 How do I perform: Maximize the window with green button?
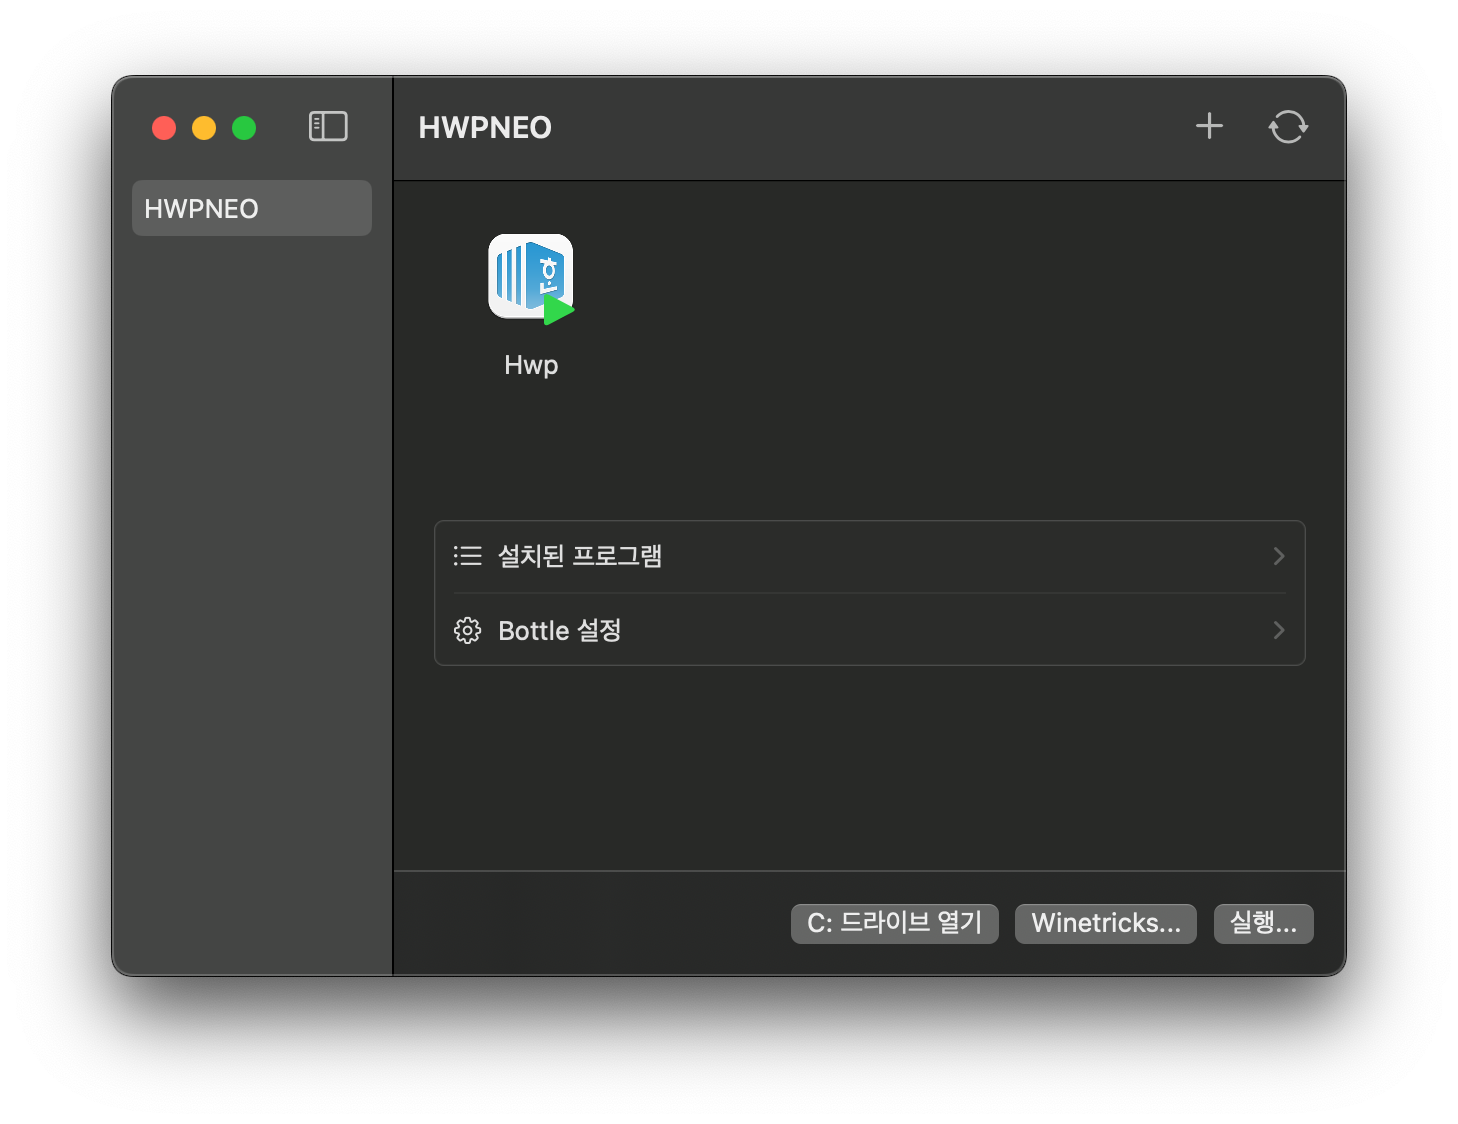pyautogui.click(x=244, y=128)
